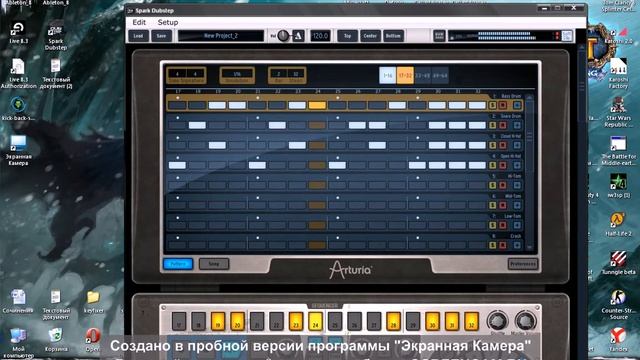Mute the Mid-Tom track
The height and width of the screenshot is (360, 640).
tap(503, 205)
